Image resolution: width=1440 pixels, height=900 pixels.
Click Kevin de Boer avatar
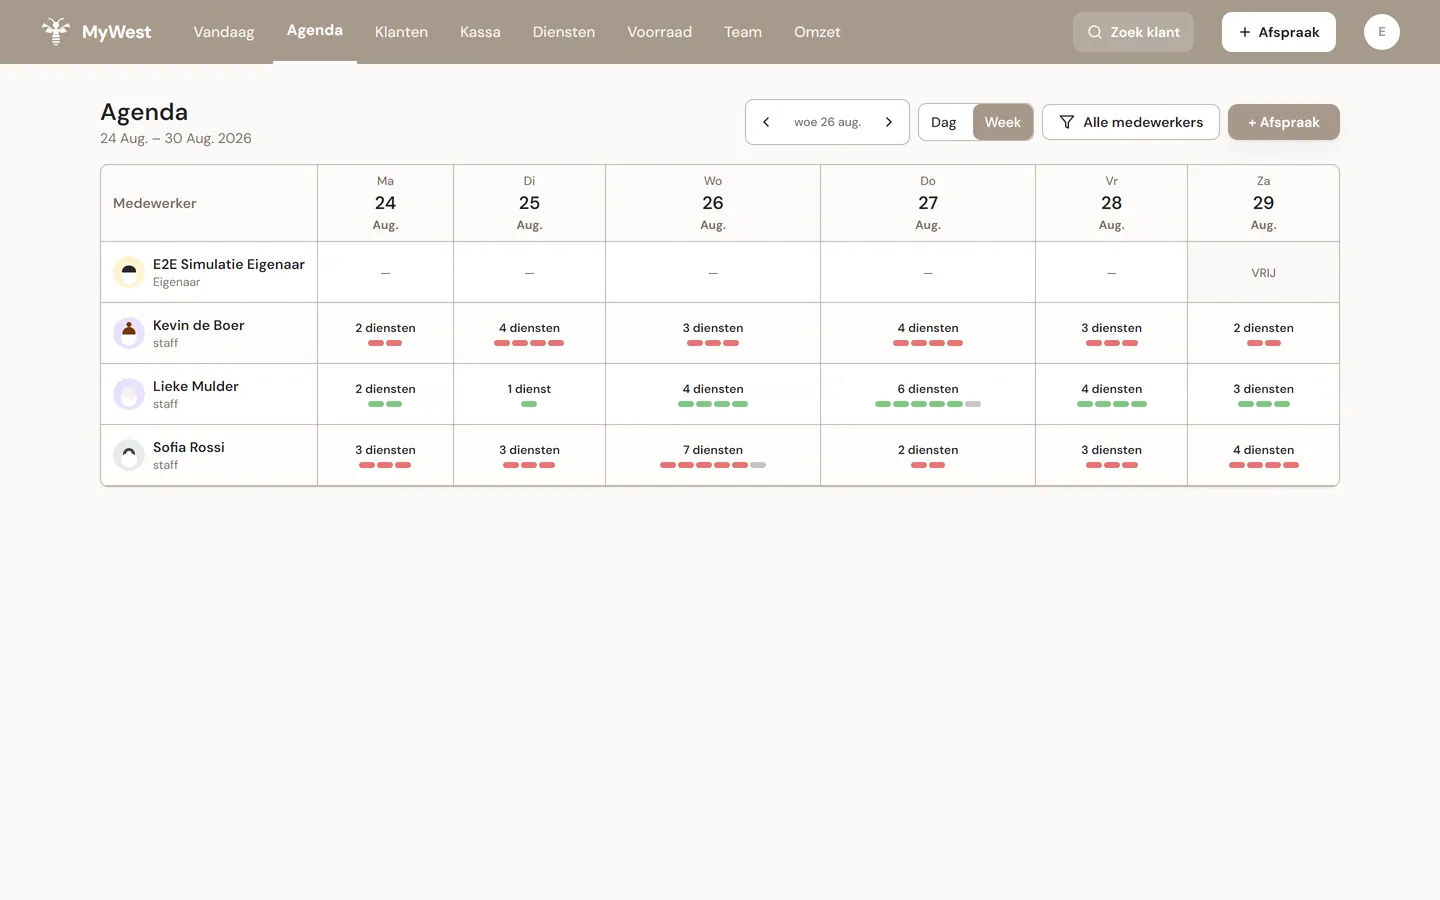(129, 333)
